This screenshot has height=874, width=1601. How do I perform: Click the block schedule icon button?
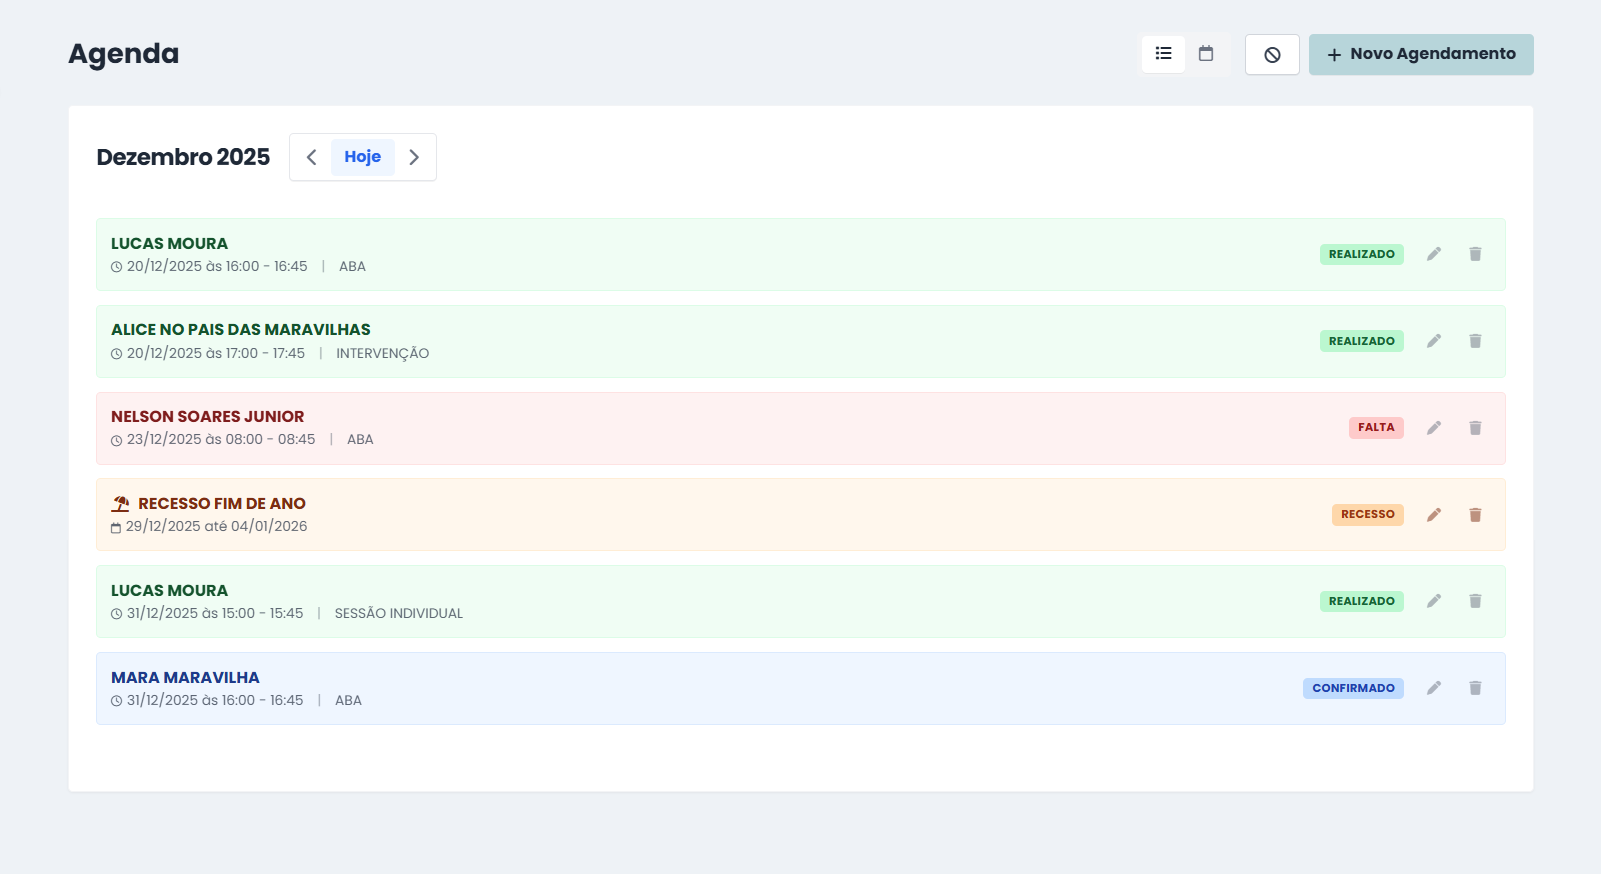[x=1272, y=55]
